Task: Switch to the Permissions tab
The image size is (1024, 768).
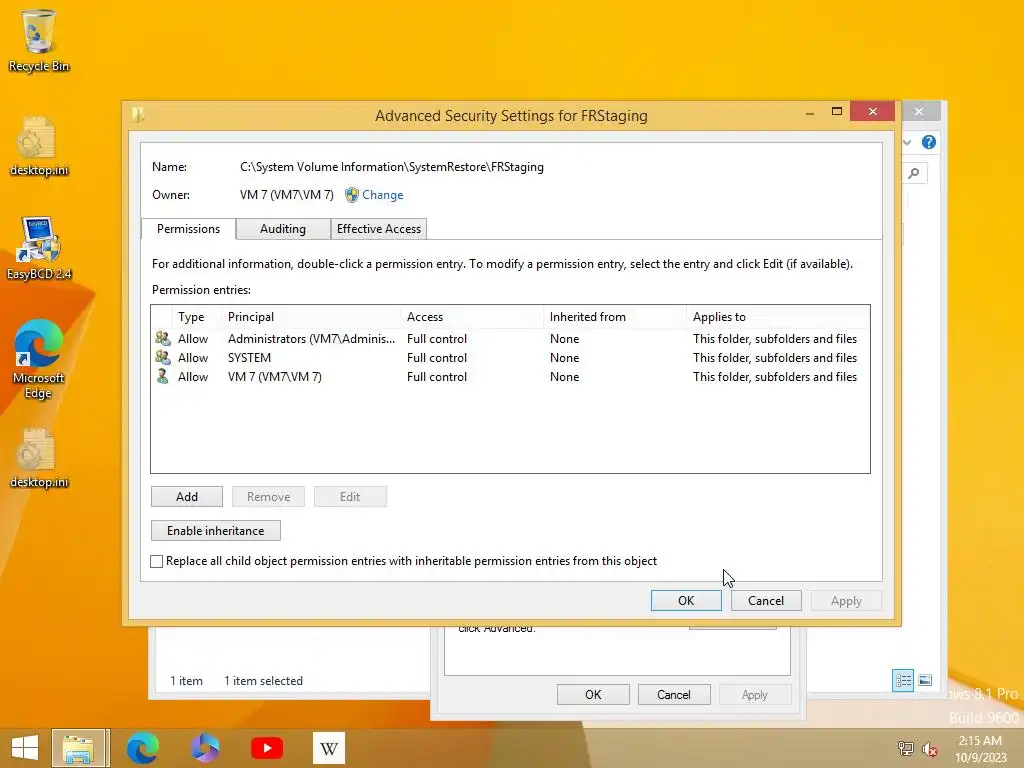Action: click(x=188, y=229)
